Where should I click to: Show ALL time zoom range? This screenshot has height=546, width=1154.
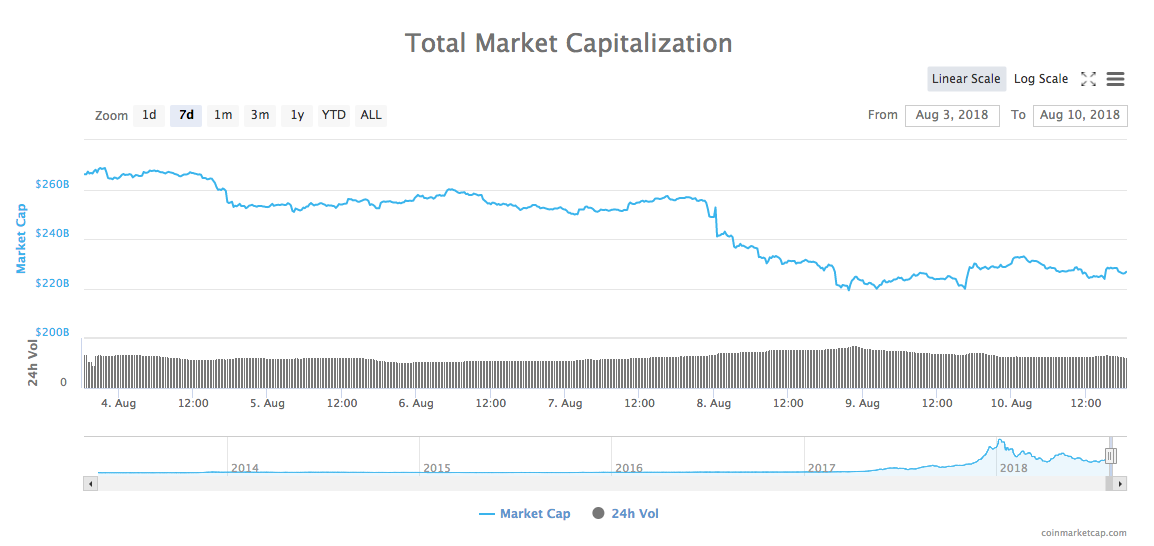point(371,115)
